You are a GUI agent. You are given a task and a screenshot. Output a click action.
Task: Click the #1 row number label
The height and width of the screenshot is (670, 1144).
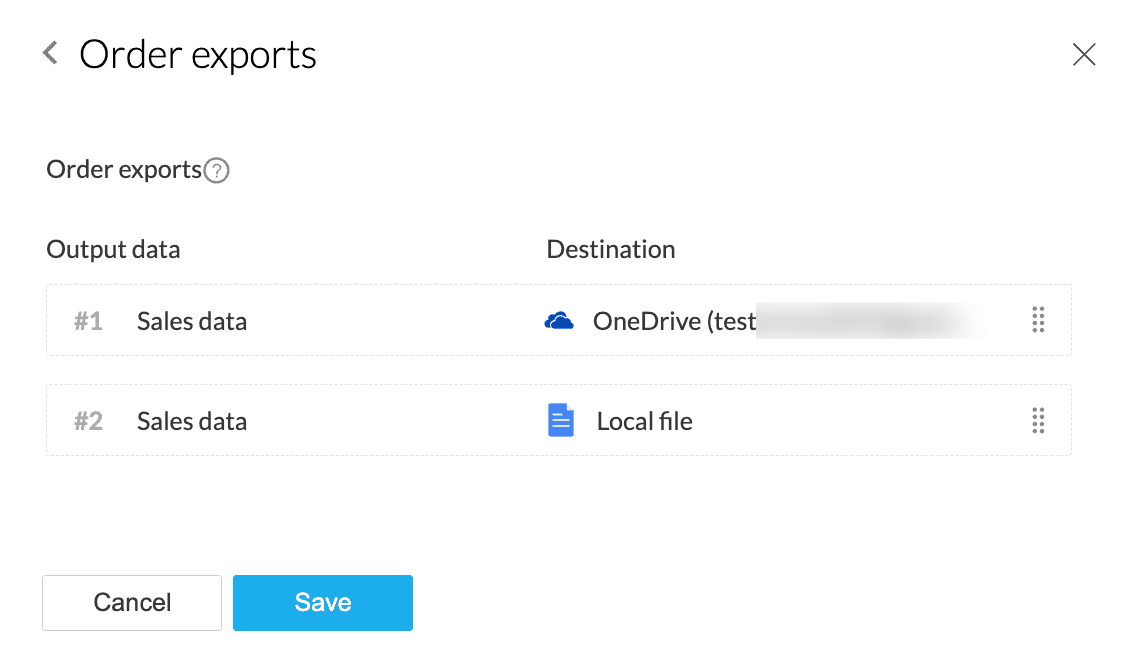click(x=88, y=321)
